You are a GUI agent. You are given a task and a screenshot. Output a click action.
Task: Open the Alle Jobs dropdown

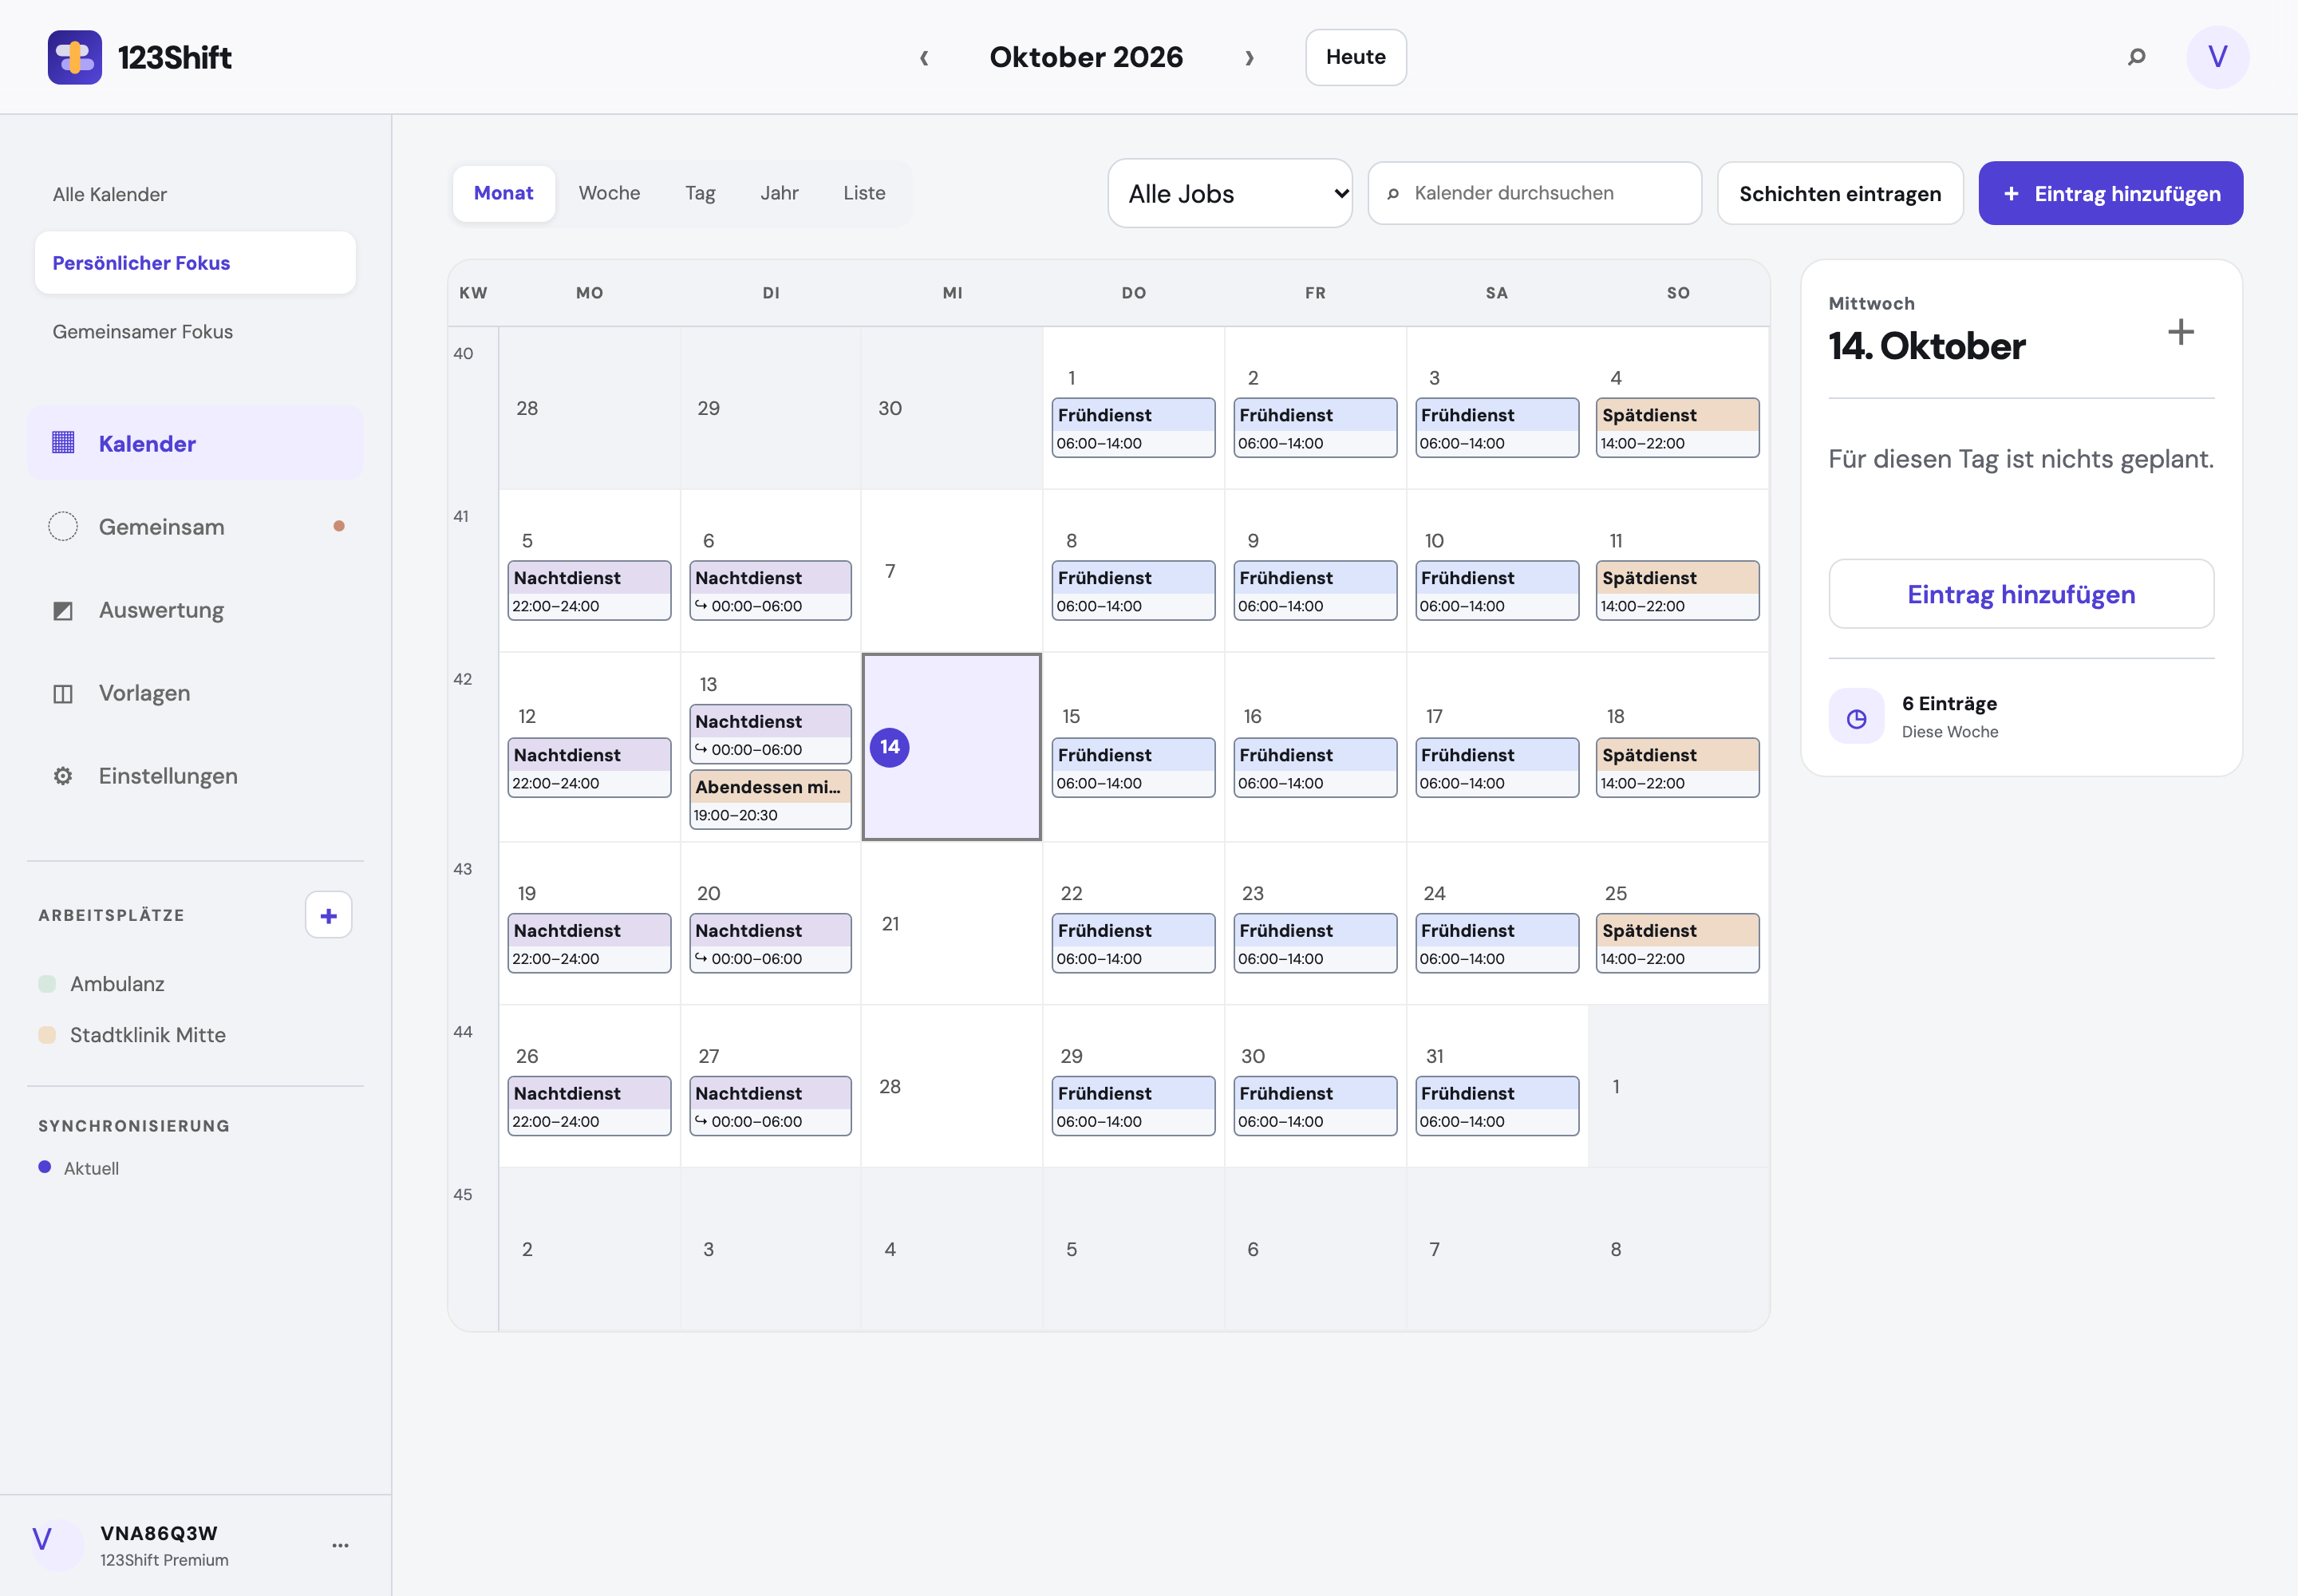(1230, 193)
